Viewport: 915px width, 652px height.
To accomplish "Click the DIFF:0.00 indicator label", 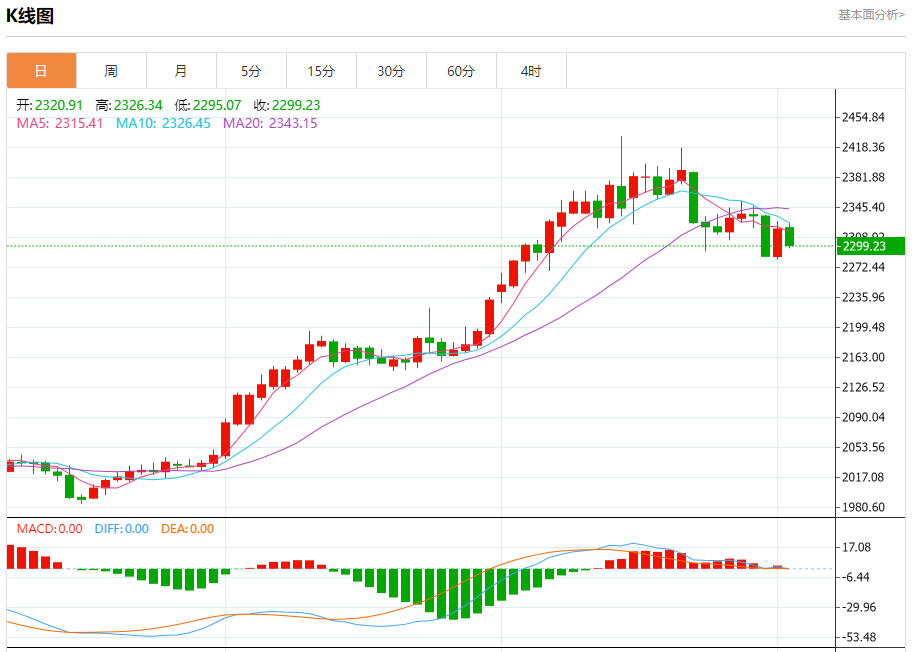I will pos(122,529).
